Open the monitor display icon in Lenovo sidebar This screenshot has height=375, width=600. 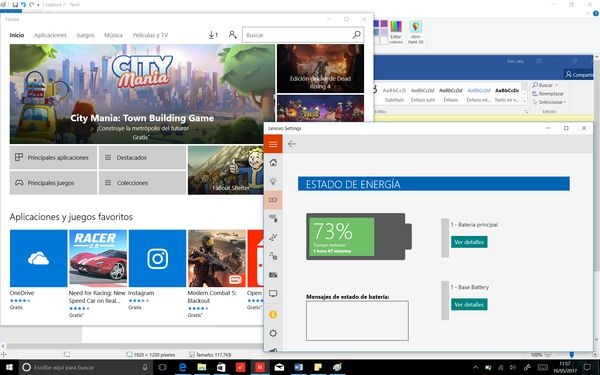(x=273, y=293)
